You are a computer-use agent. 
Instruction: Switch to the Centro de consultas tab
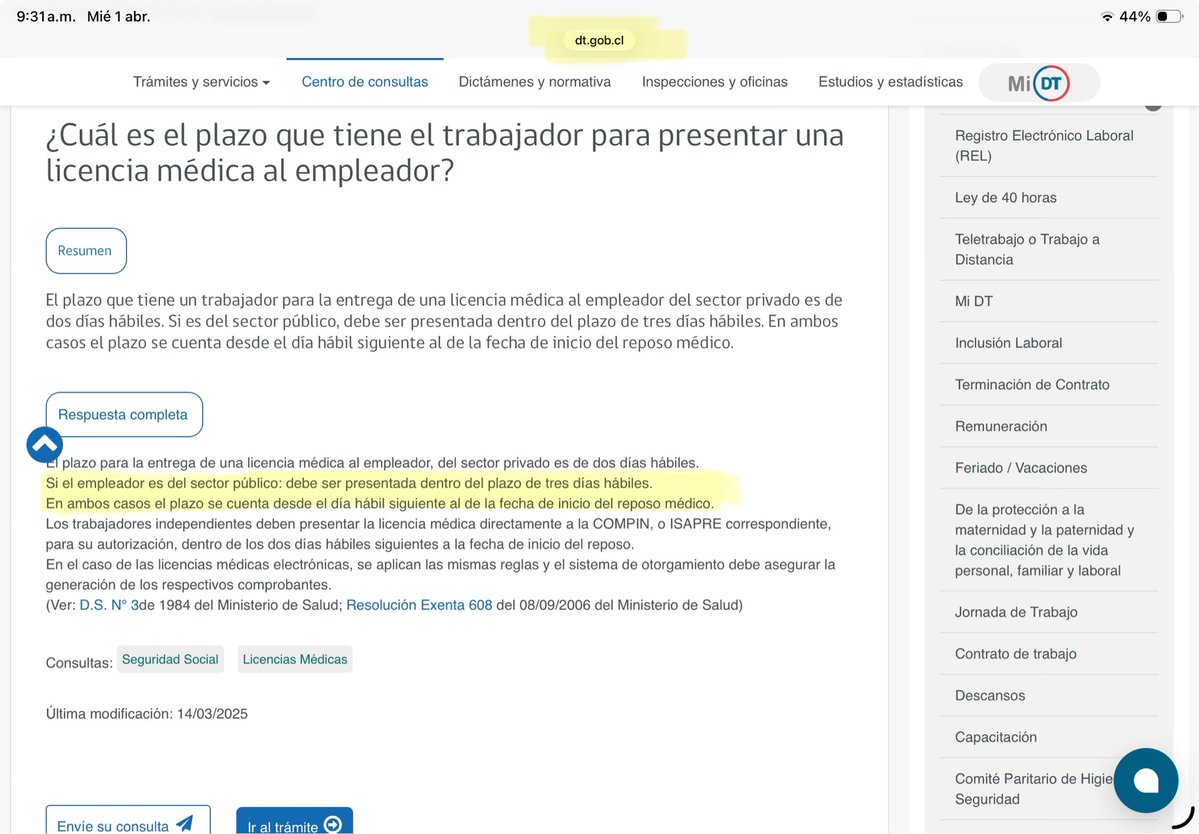tap(364, 83)
